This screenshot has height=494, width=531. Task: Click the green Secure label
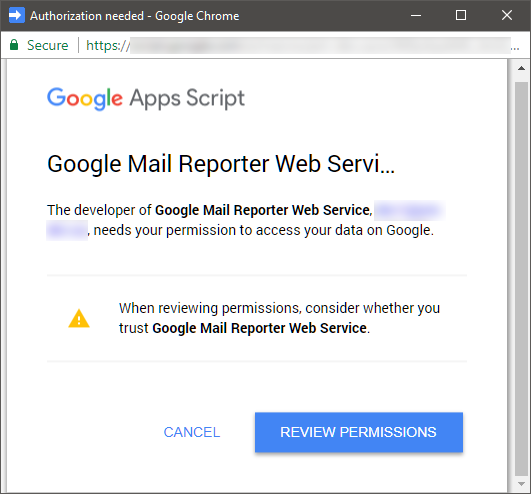[47, 45]
